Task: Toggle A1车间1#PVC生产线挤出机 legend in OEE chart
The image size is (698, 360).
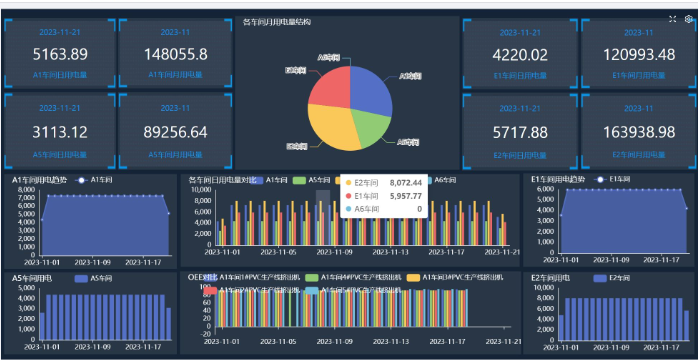Action: pos(252,277)
